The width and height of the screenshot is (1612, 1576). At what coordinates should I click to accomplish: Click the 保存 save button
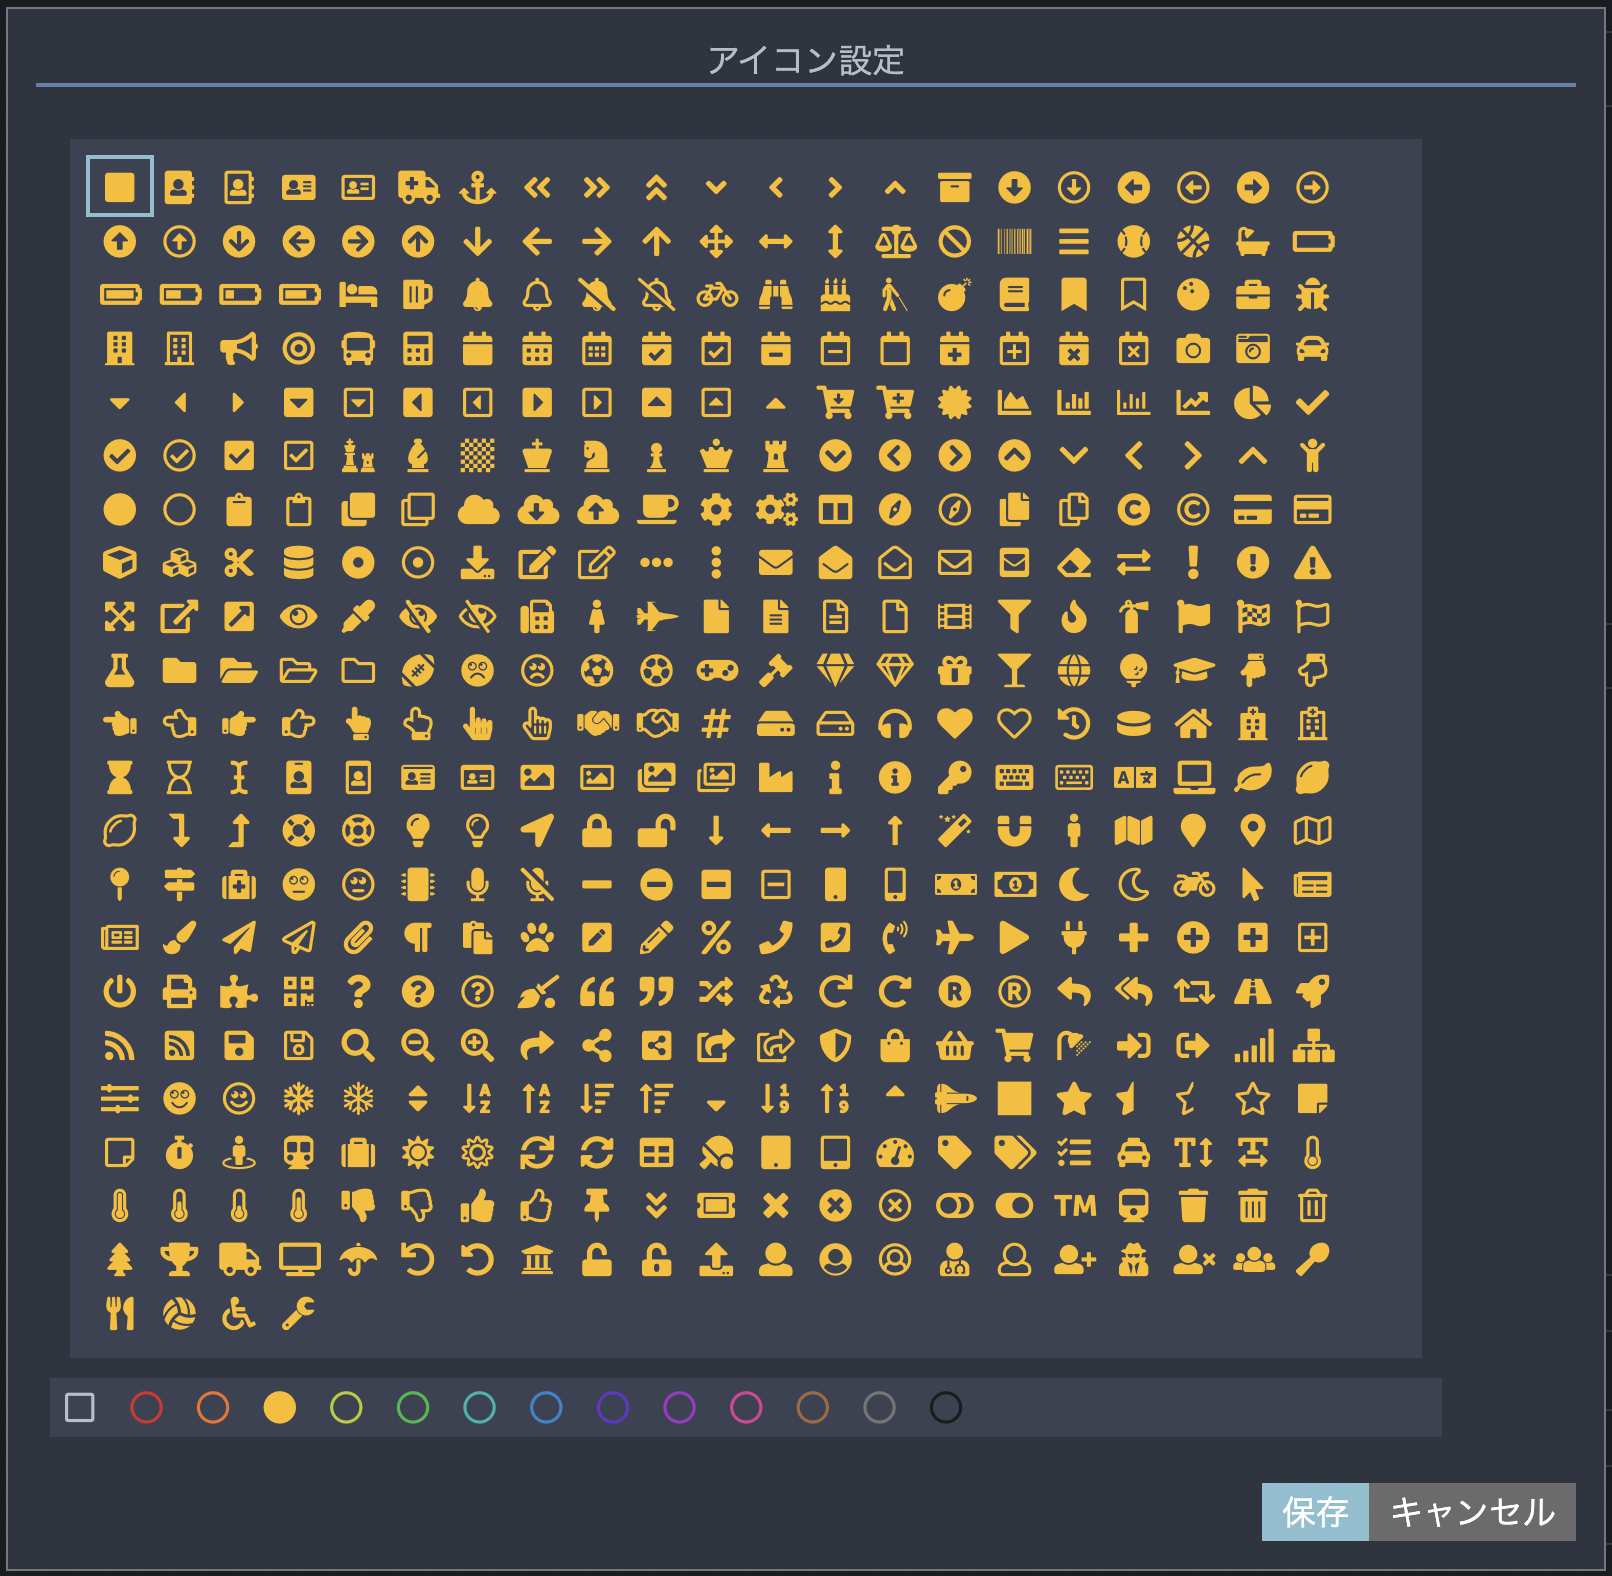click(1314, 1513)
